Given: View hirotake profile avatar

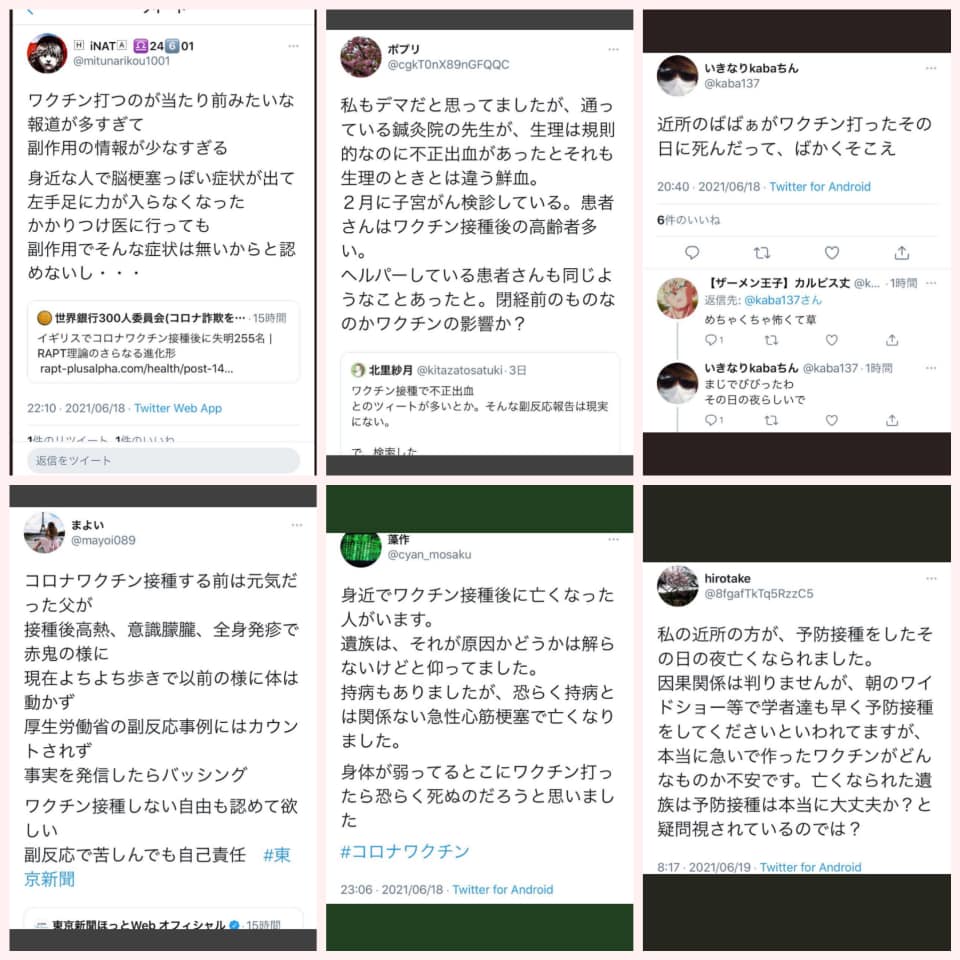Looking at the screenshot, I should [x=677, y=586].
